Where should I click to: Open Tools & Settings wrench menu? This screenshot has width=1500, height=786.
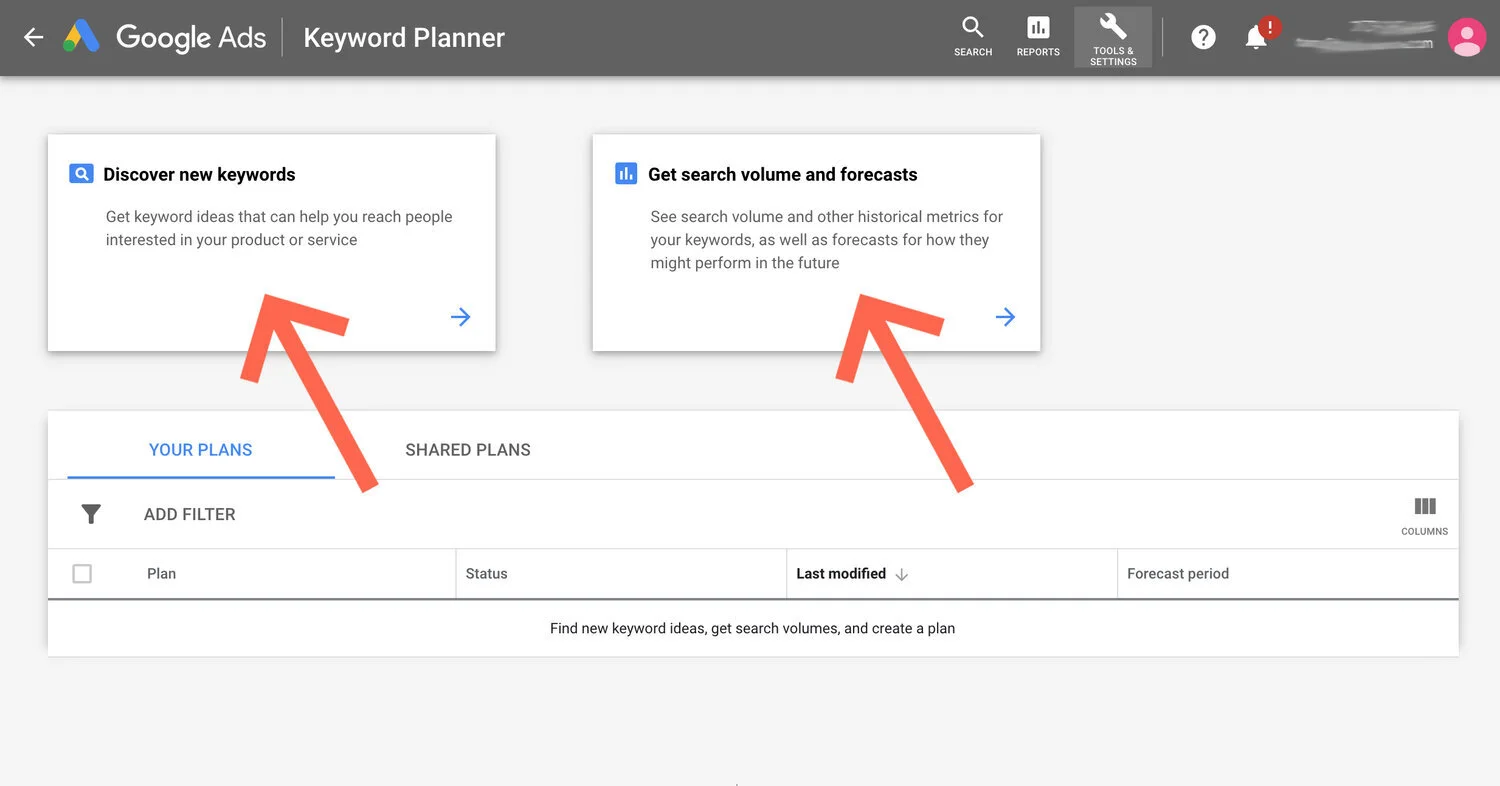(x=1113, y=39)
